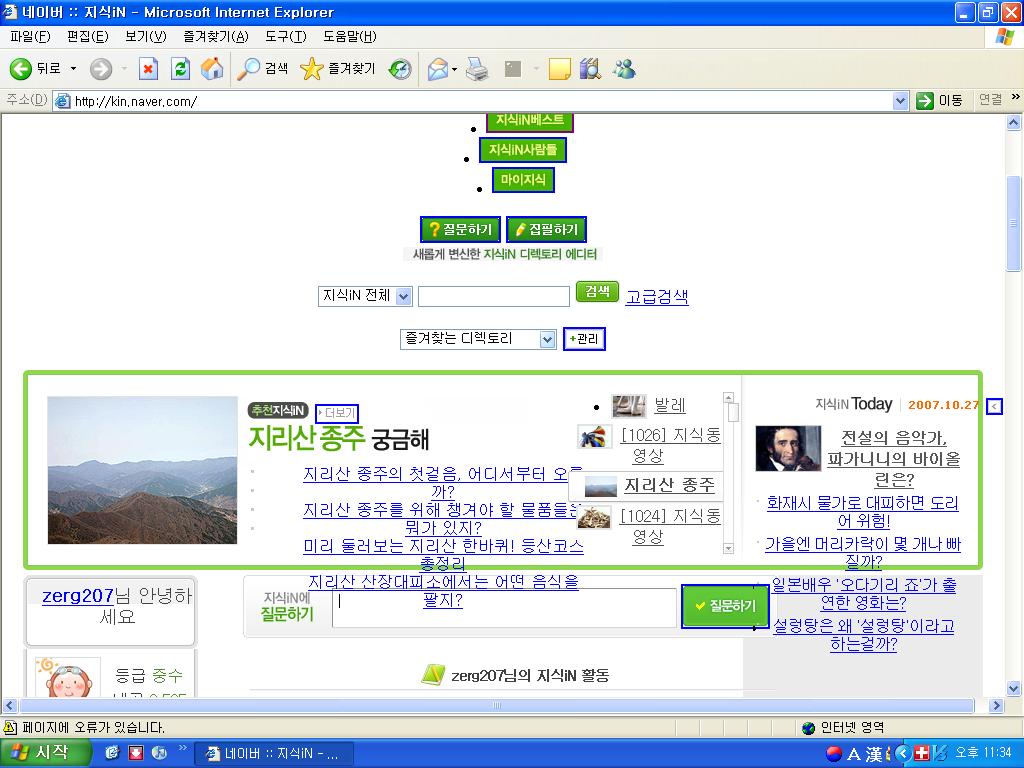Click the previous-day arrow beside the Today date
The height and width of the screenshot is (768, 1024).
(994, 406)
